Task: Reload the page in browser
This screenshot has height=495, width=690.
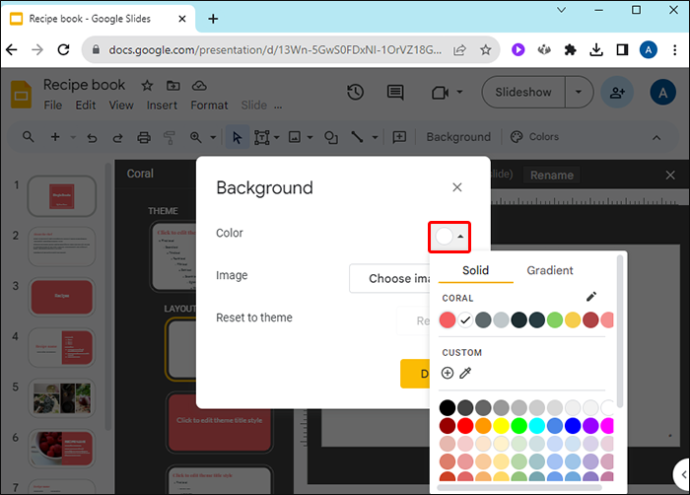Action: (x=64, y=50)
